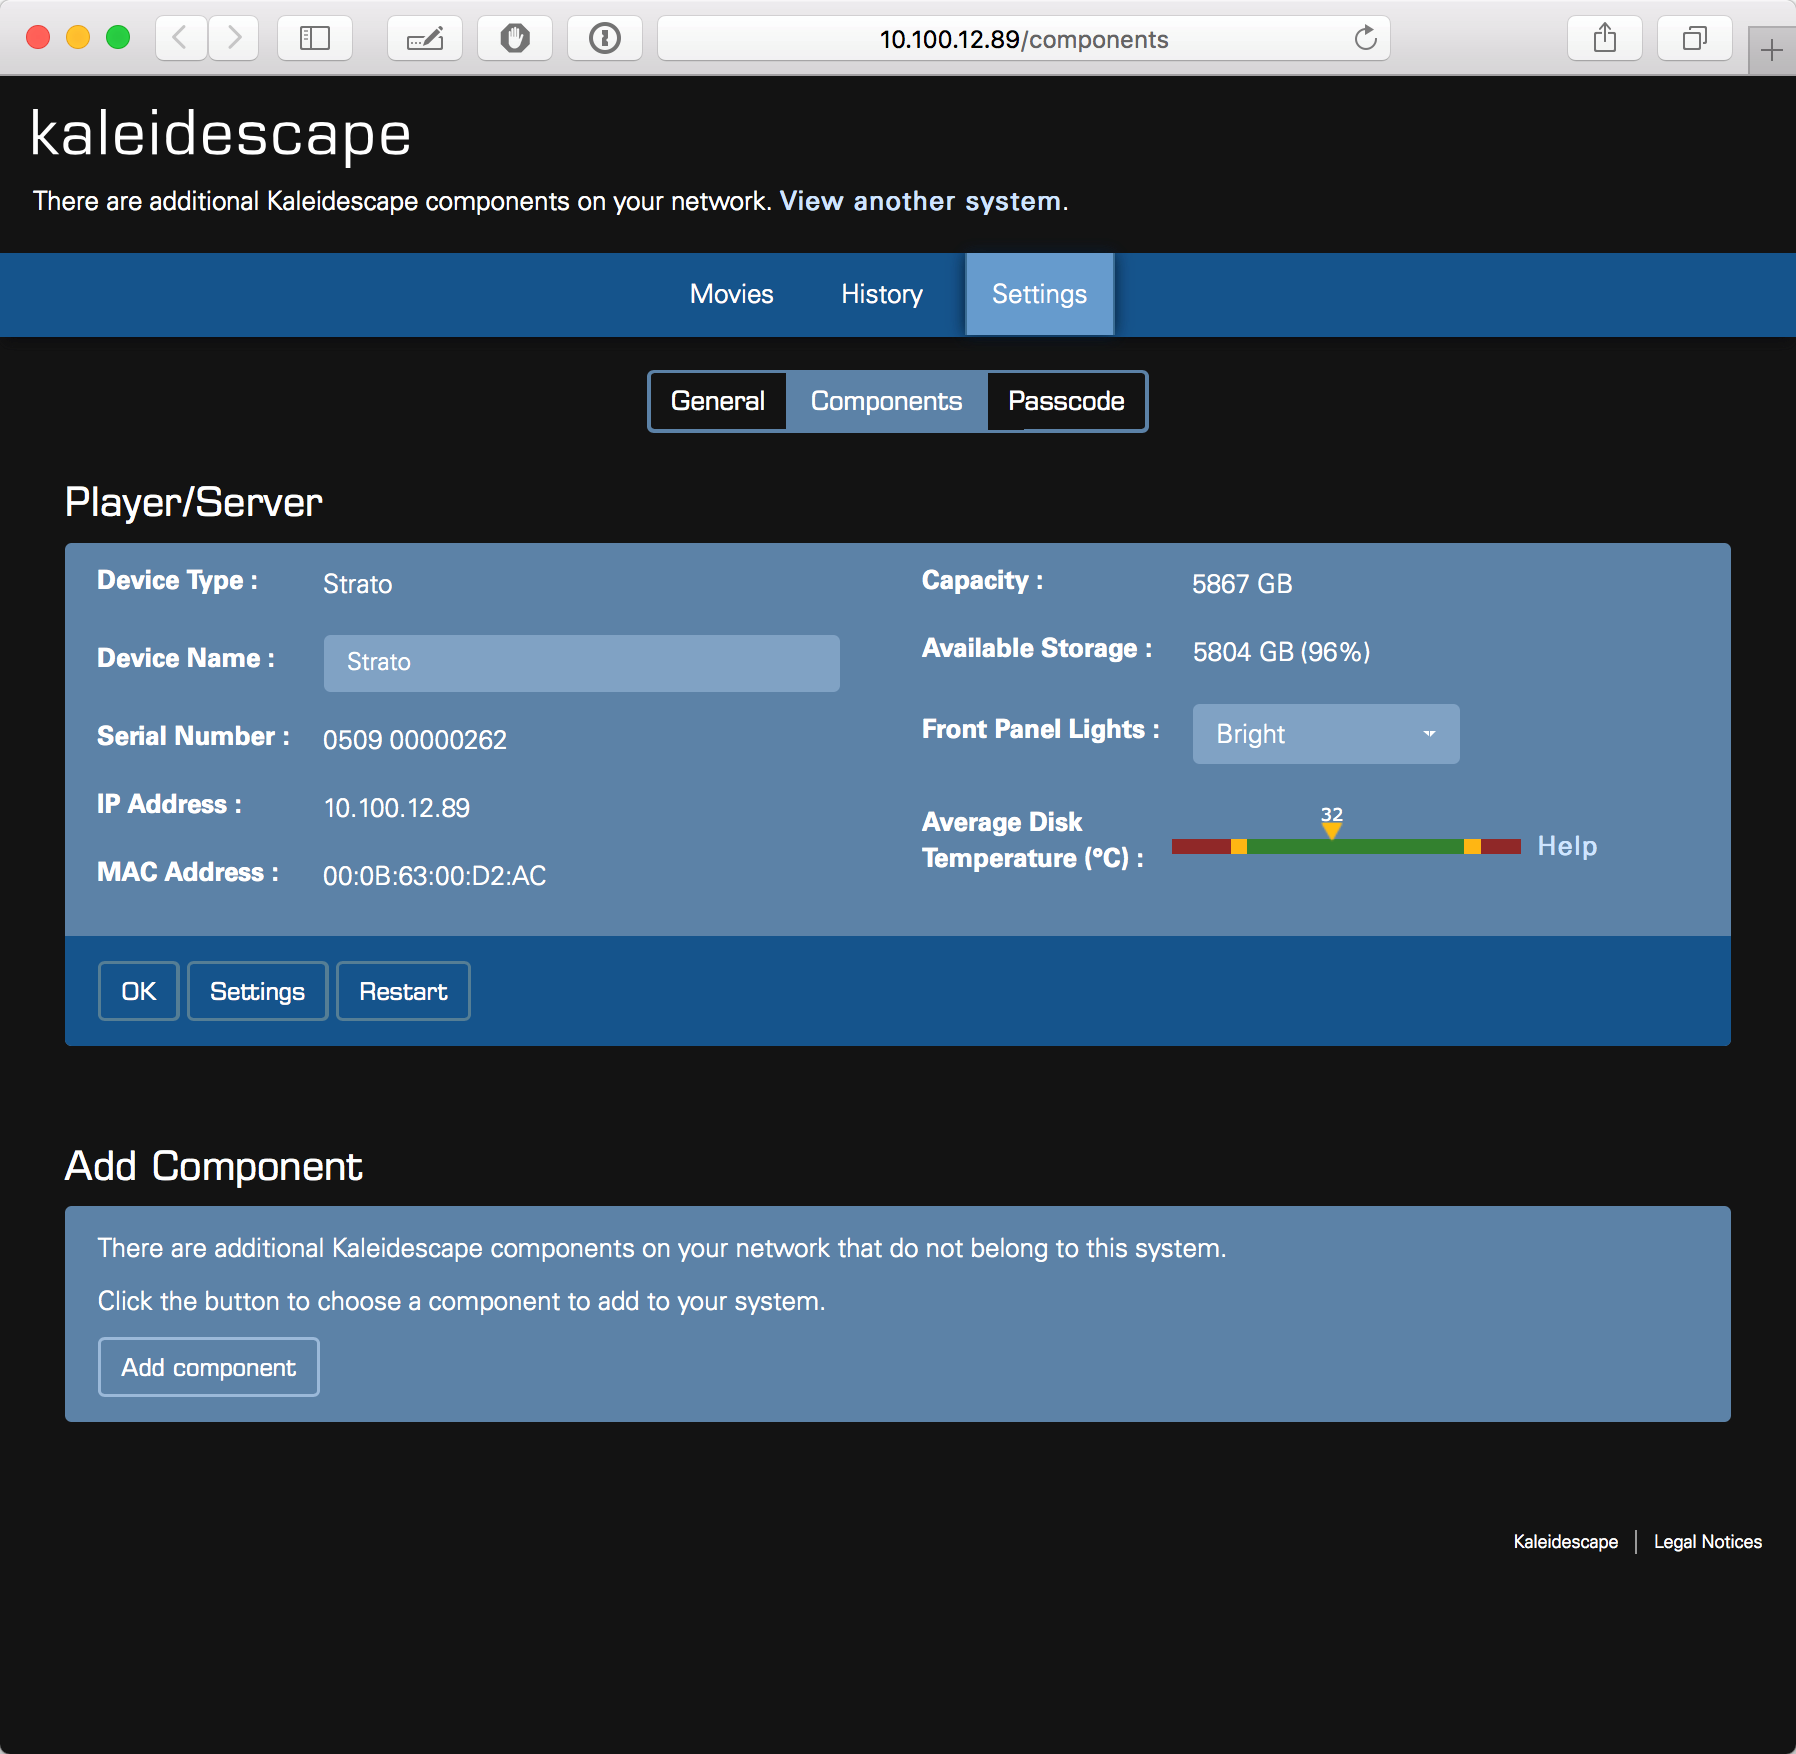Viewport: 1796px width, 1754px height.
Task: Open the History tab
Action: [x=882, y=294]
